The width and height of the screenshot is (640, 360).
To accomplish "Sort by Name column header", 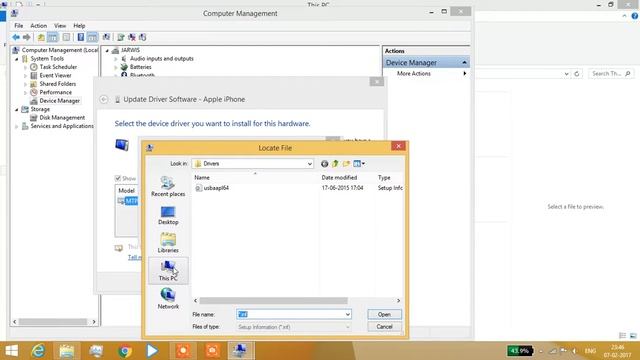I will coord(256,178).
